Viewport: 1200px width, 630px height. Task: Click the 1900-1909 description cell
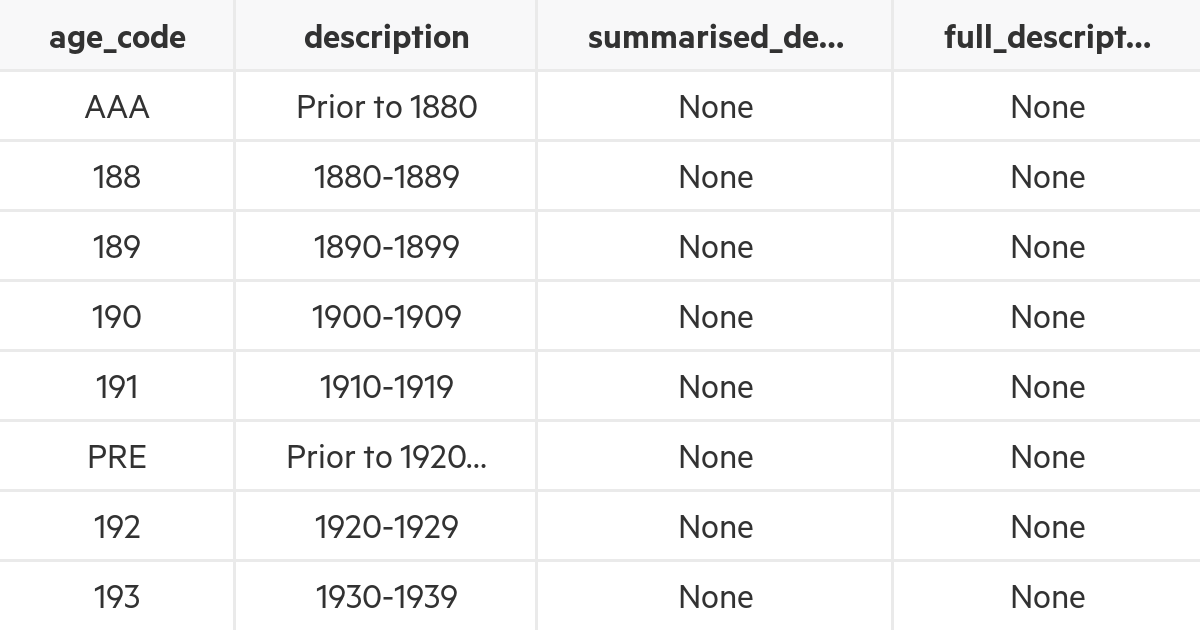click(x=386, y=317)
